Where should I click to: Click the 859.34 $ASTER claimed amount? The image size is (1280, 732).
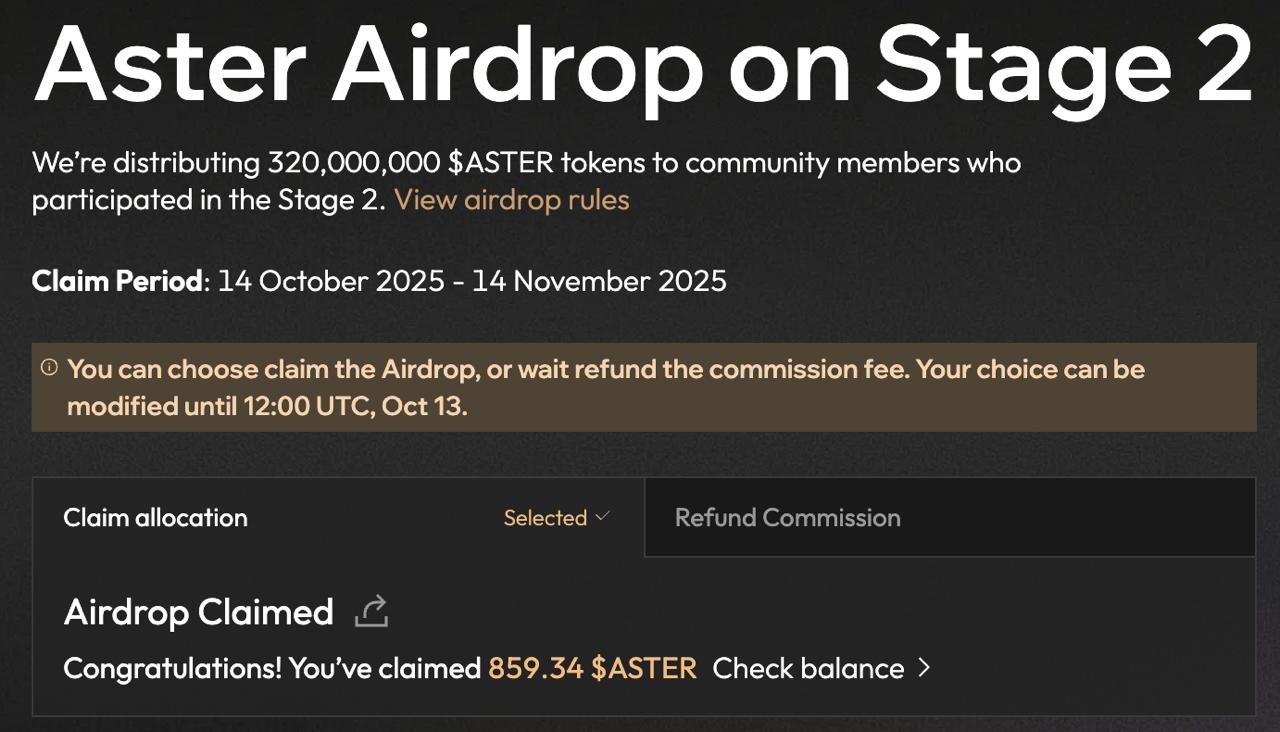click(592, 668)
